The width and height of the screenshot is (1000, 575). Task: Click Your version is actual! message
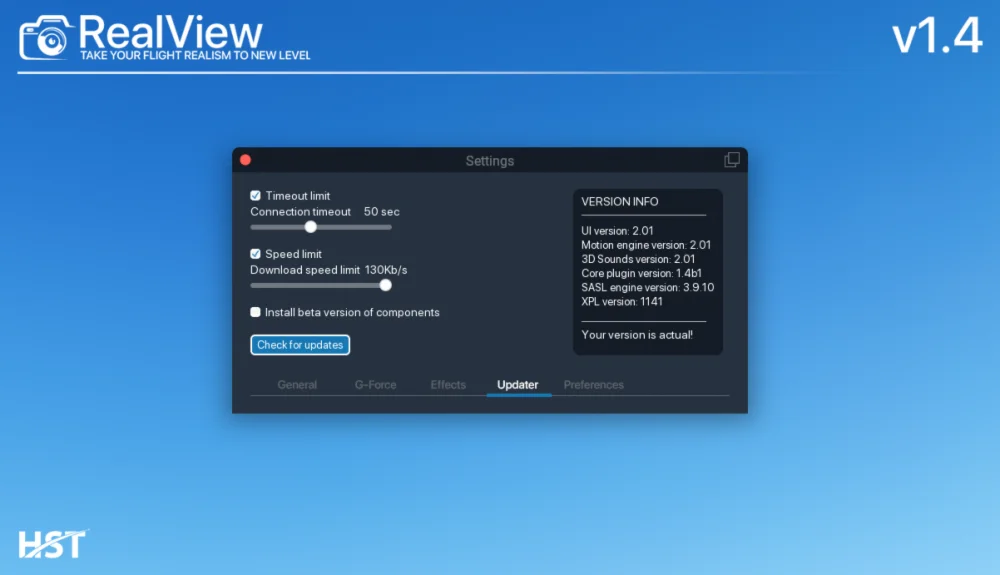click(637, 335)
